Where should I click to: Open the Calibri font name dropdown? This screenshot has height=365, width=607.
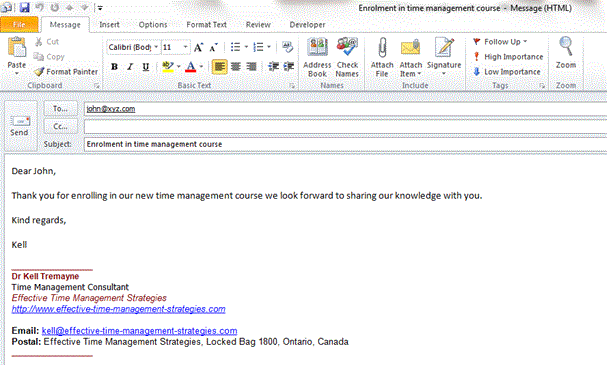tap(156, 47)
